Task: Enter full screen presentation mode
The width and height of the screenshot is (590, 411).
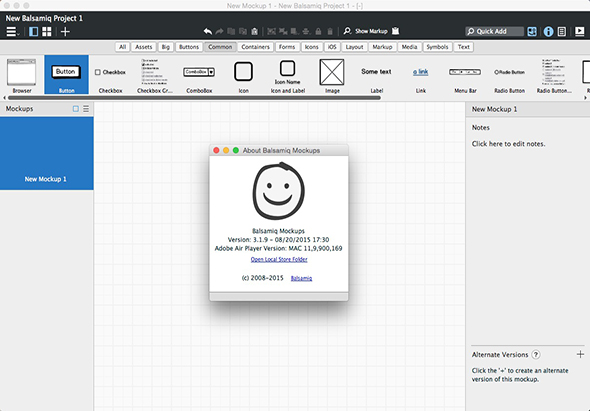Action: pos(579,31)
